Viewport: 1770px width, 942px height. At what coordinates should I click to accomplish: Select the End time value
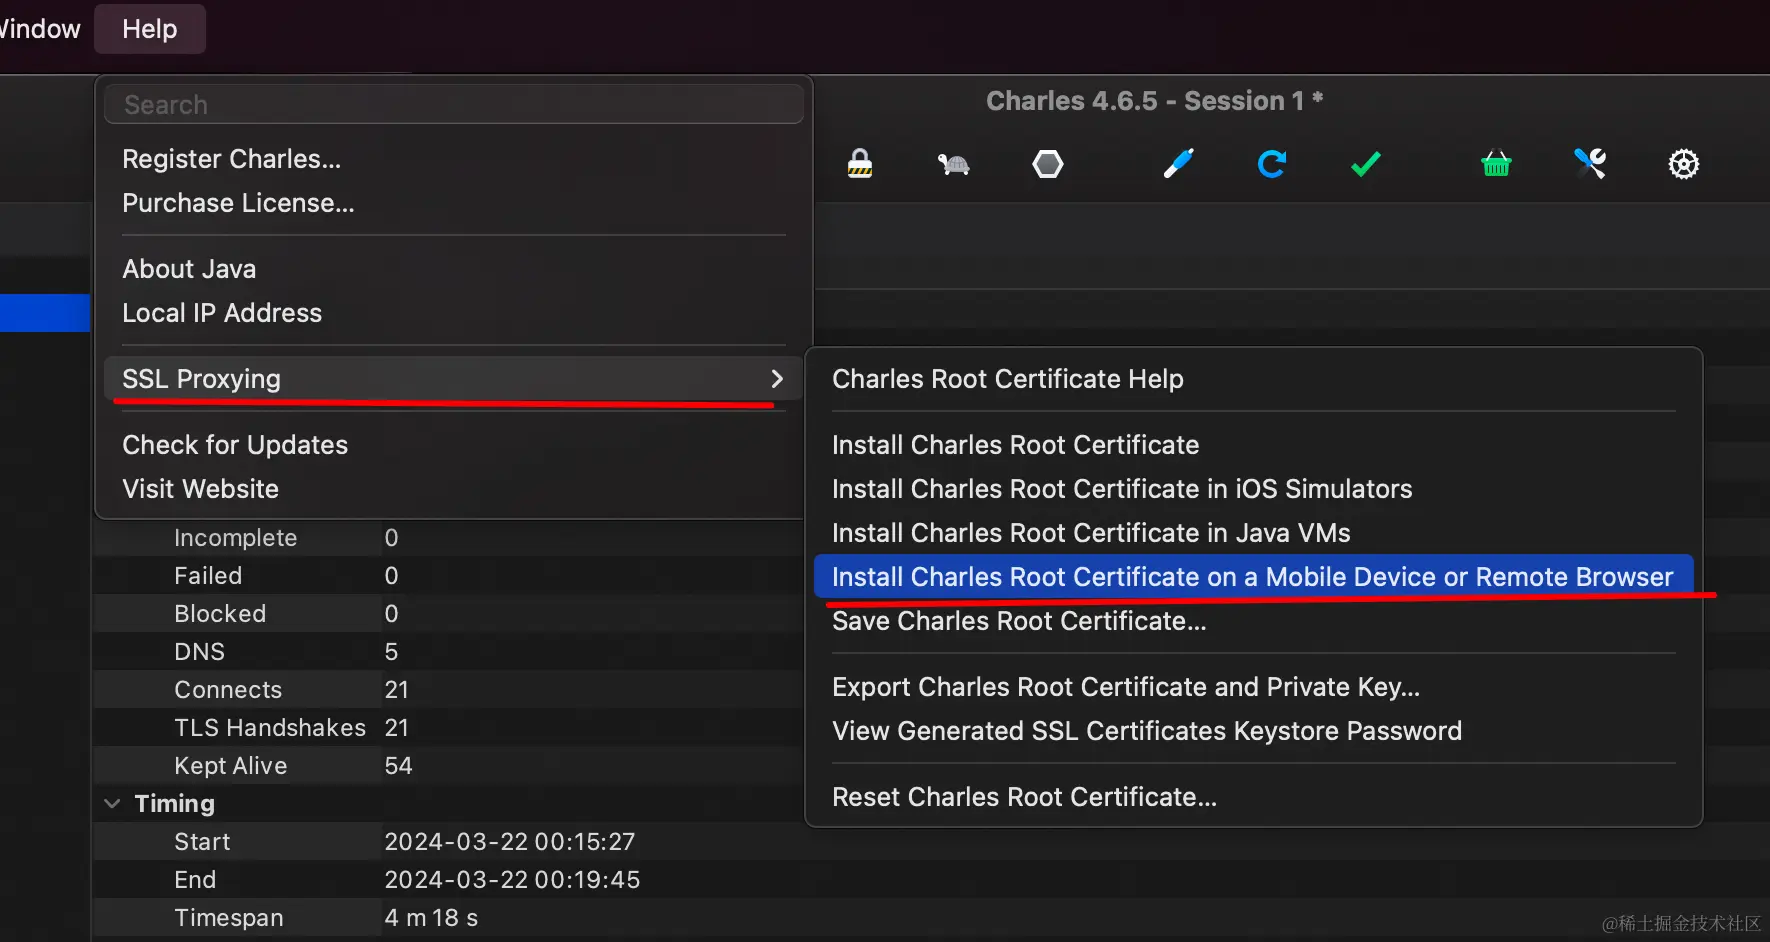pos(512,880)
